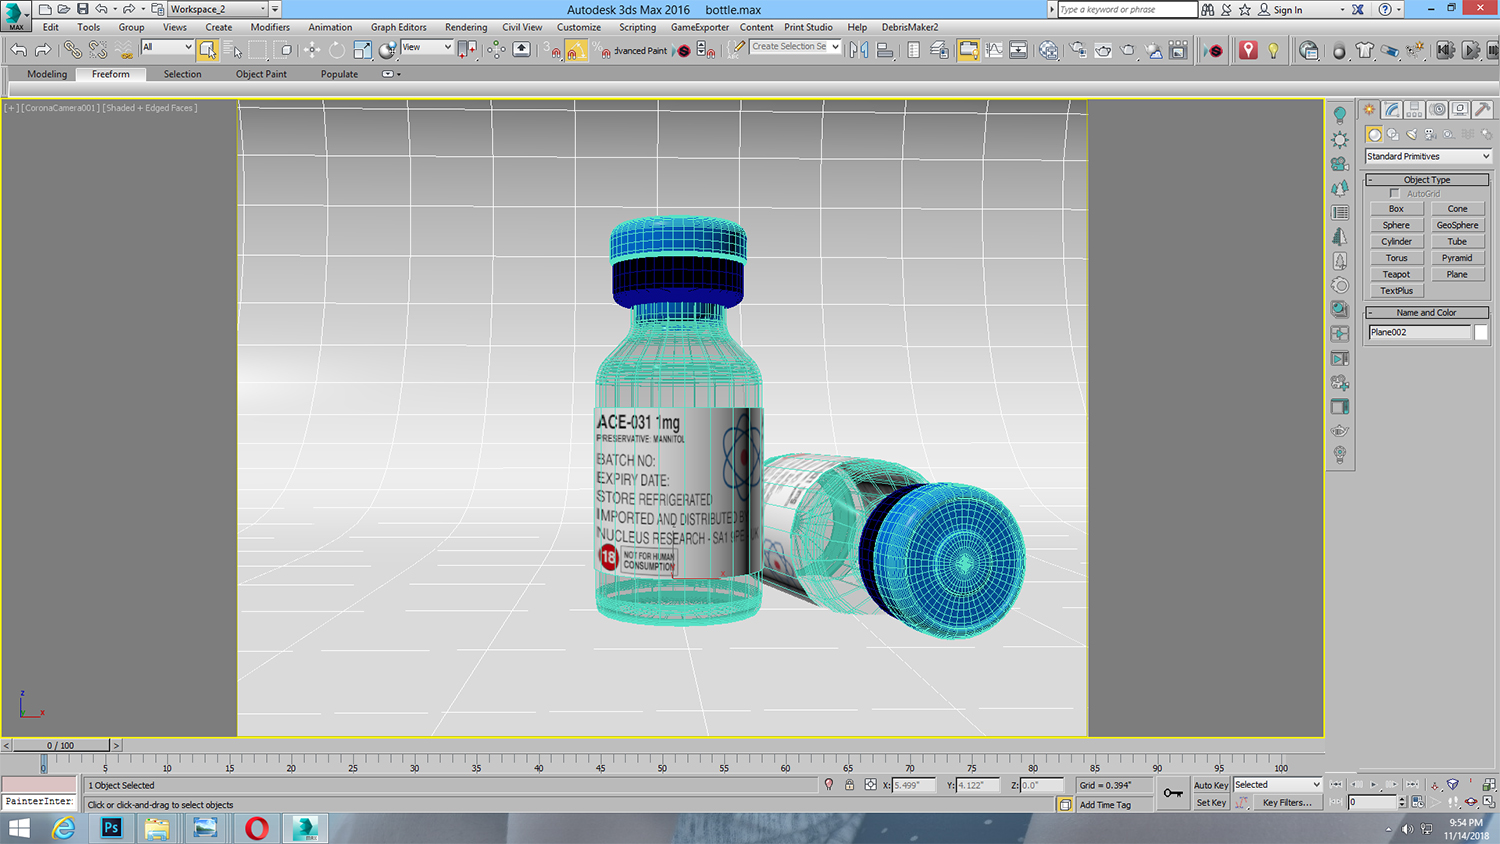The image size is (1500, 844).
Task: Click the Save File icon
Action: pyautogui.click(x=82, y=9)
